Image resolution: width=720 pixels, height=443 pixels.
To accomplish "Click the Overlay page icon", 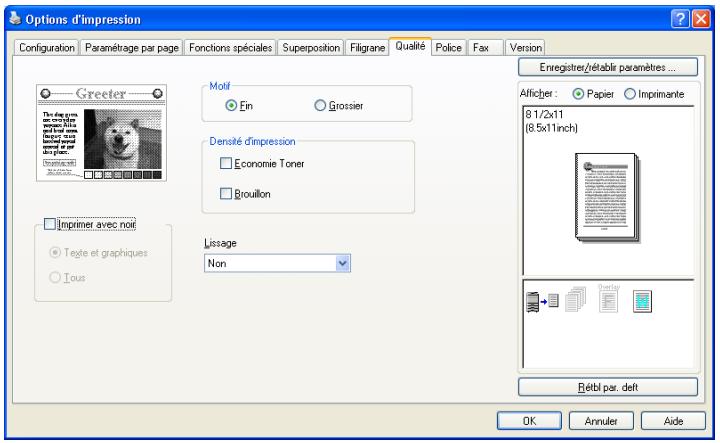I will [x=609, y=298].
